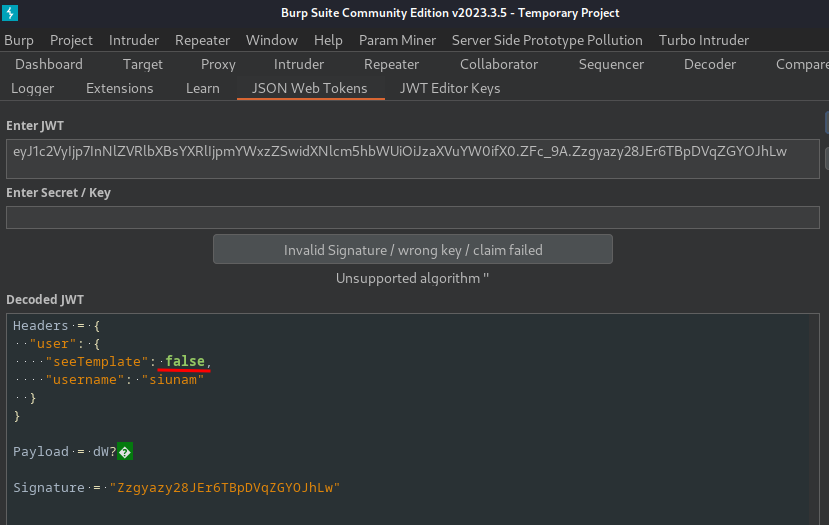This screenshot has height=525, width=829.
Task: Click the Unsupported algorithm message text
Action: click(x=412, y=278)
